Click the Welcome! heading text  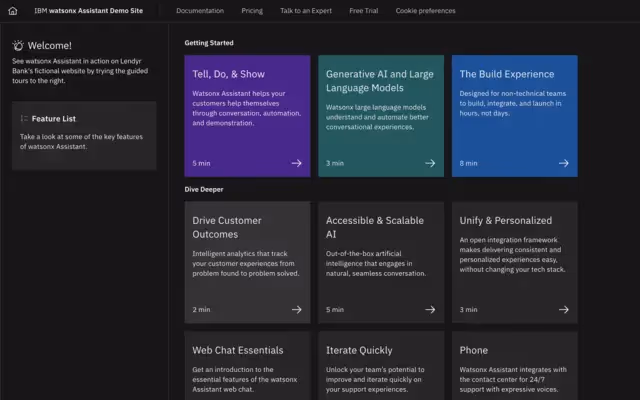pyautogui.click(x=50, y=45)
